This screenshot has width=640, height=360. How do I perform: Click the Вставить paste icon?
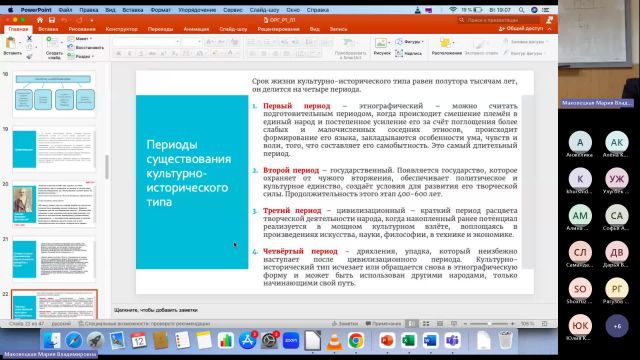click(x=11, y=42)
